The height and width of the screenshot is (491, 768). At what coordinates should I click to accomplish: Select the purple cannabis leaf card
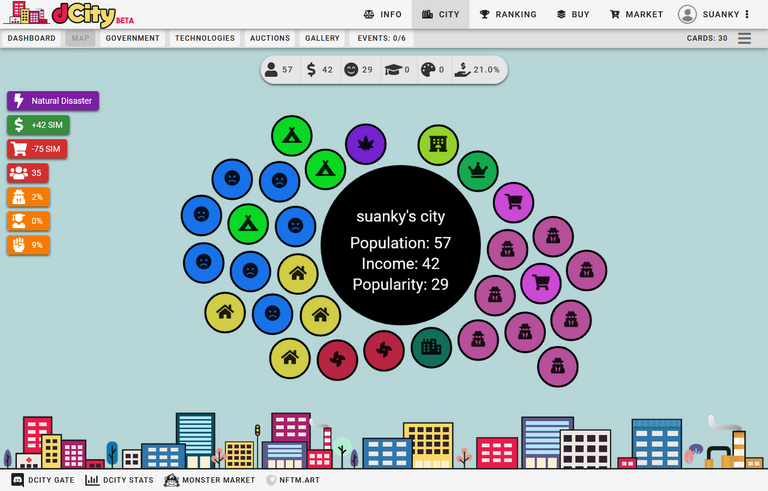pos(366,144)
